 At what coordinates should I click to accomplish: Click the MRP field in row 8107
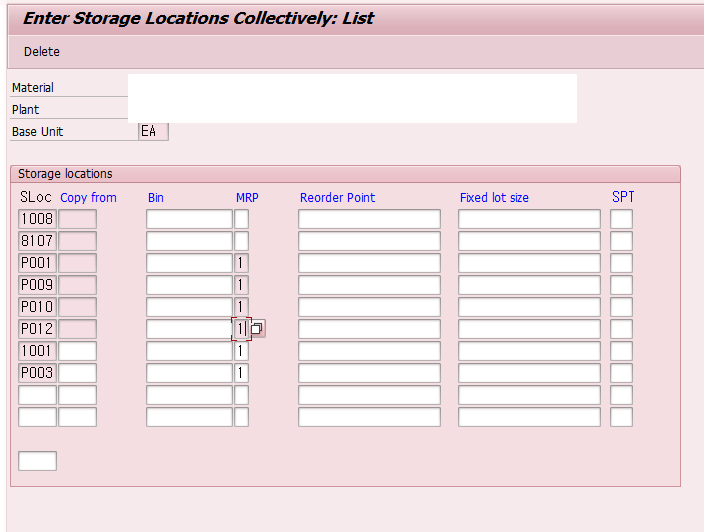point(242,241)
